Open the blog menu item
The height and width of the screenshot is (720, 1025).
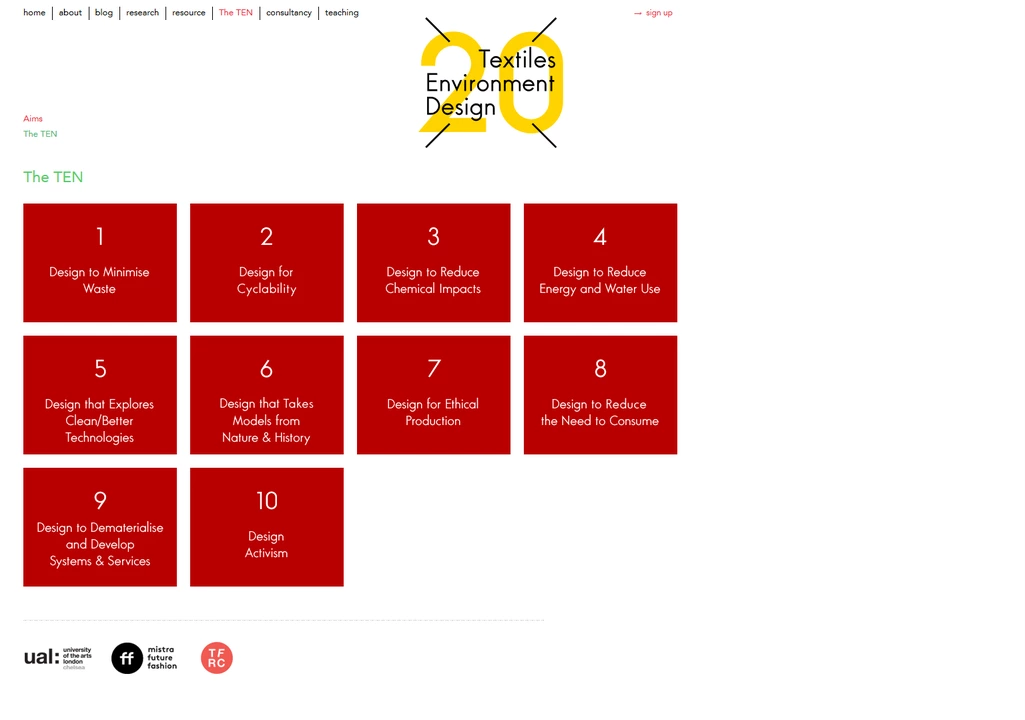pyautogui.click(x=104, y=13)
